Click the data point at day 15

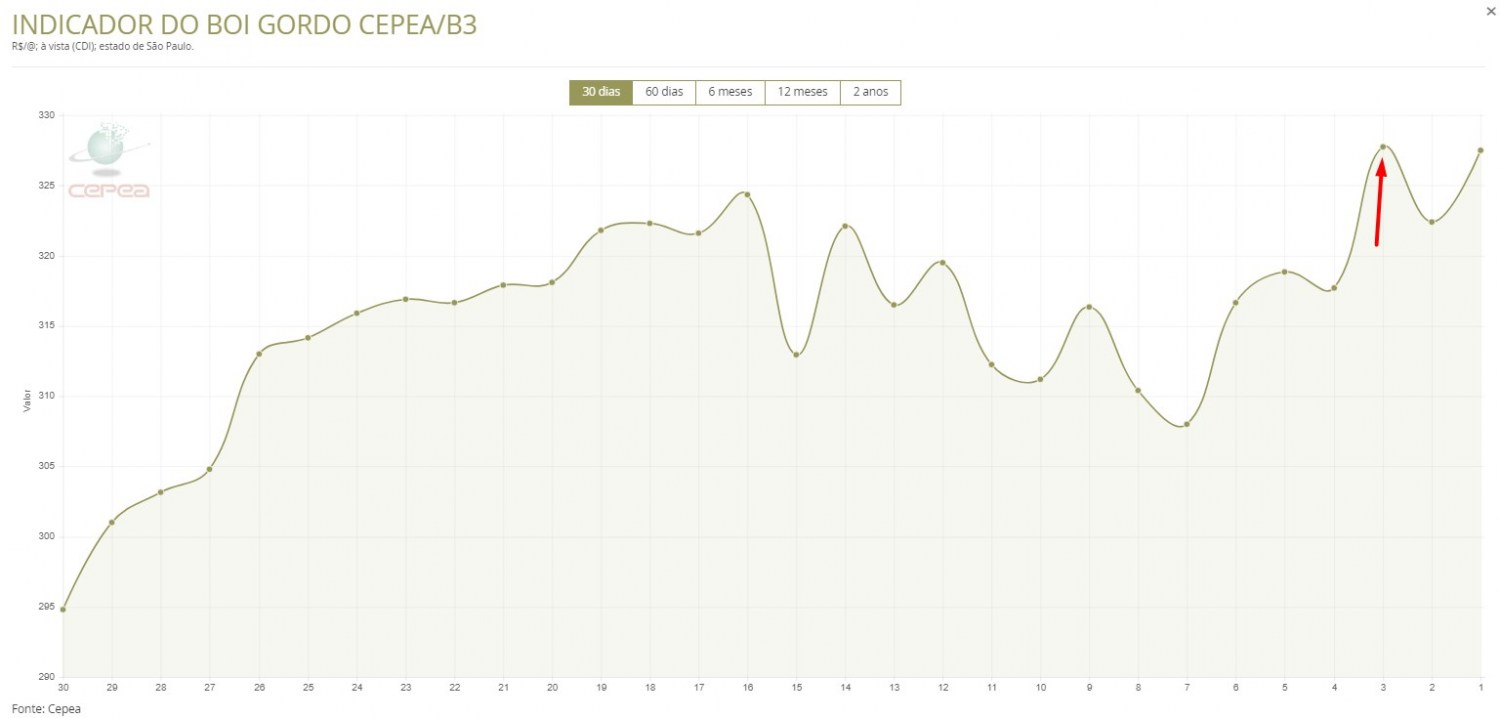(796, 354)
